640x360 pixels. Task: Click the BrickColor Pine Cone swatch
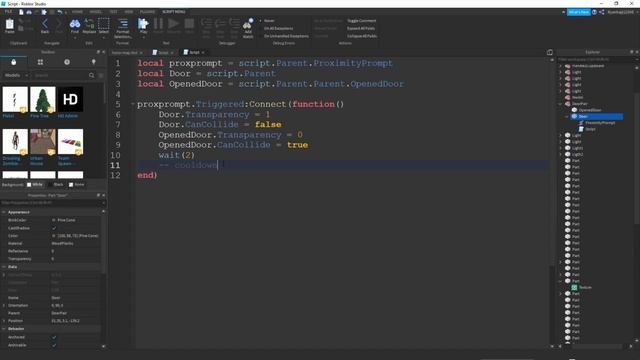pos(53,220)
